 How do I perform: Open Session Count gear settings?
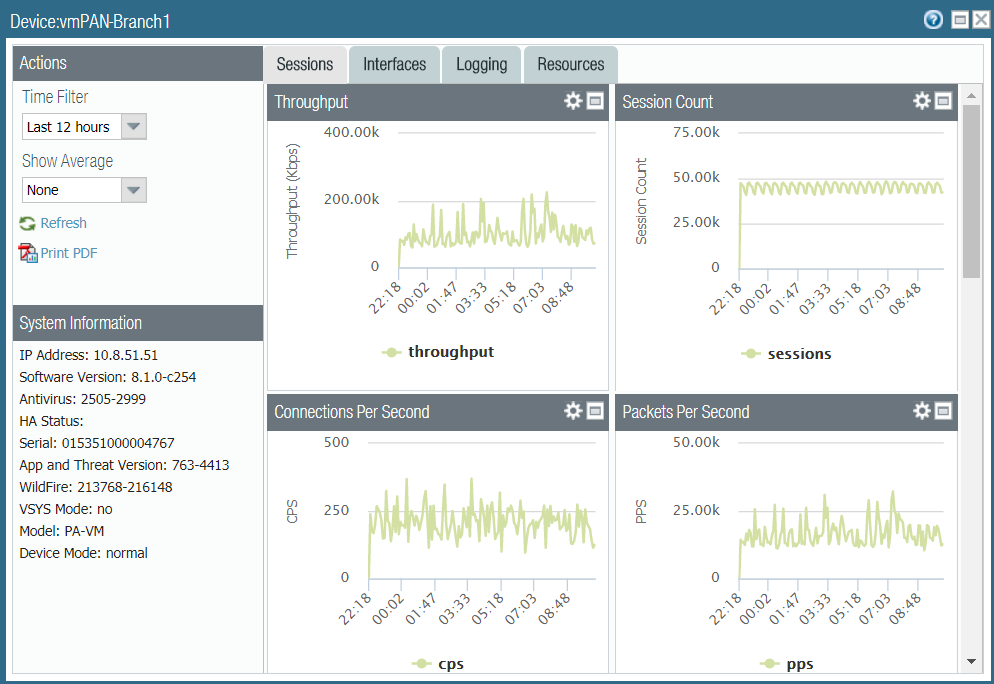pos(922,101)
